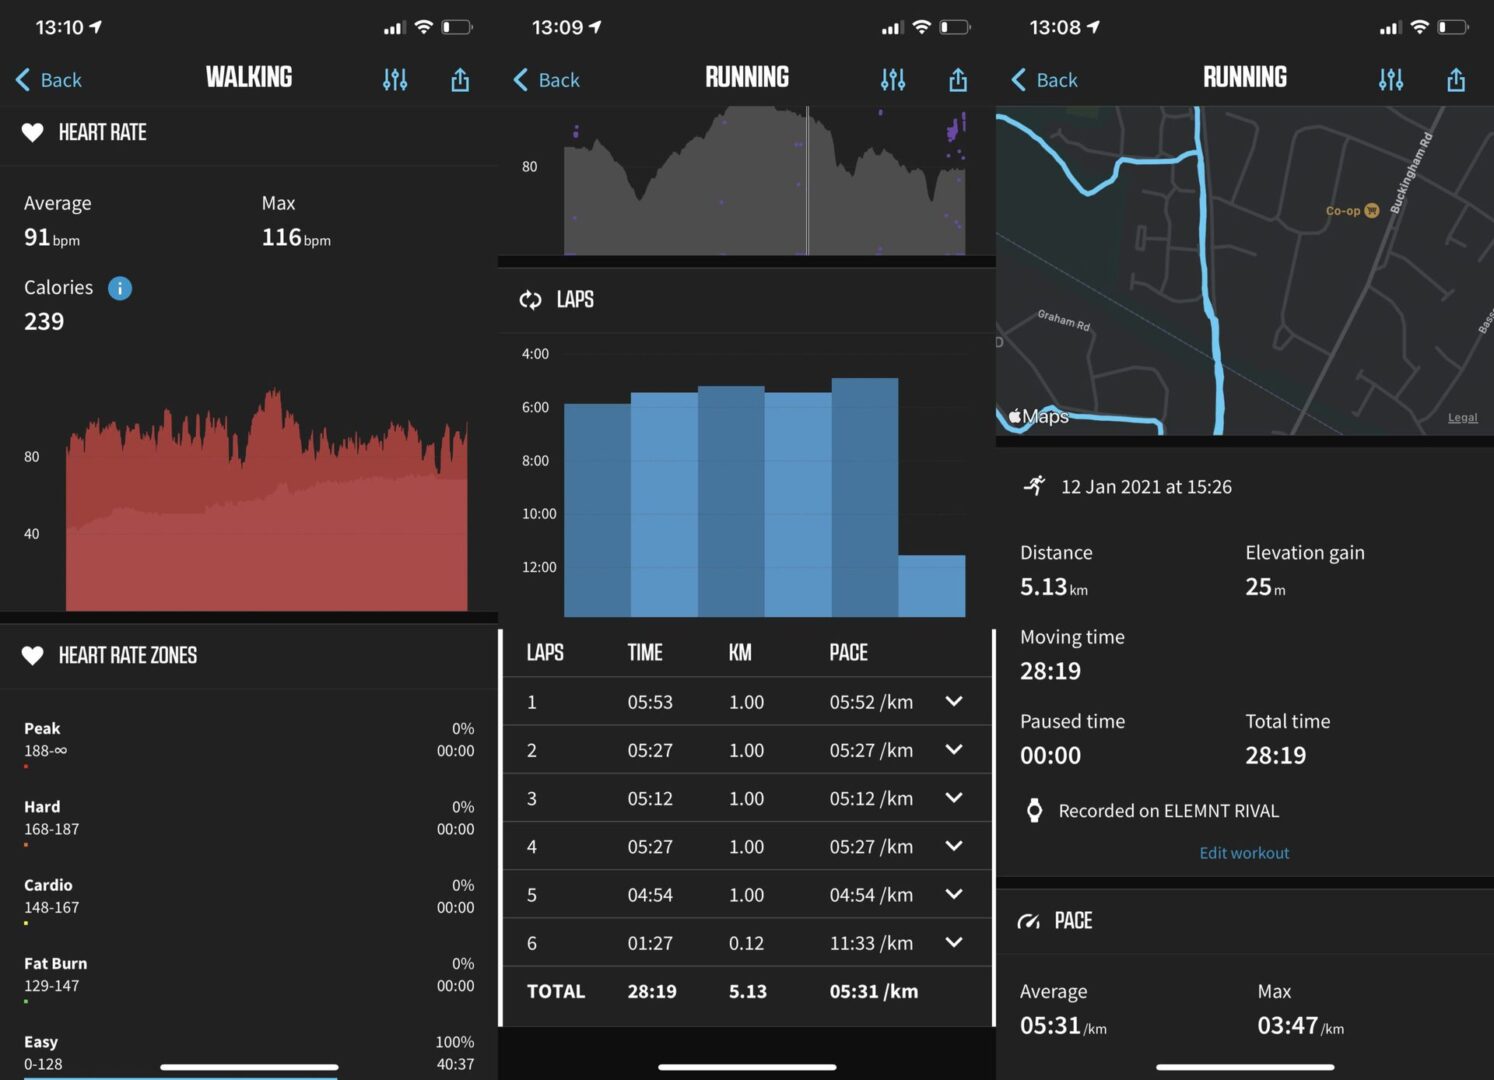Open the Legal link on the map
Image resolution: width=1494 pixels, height=1080 pixels.
[1462, 417]
